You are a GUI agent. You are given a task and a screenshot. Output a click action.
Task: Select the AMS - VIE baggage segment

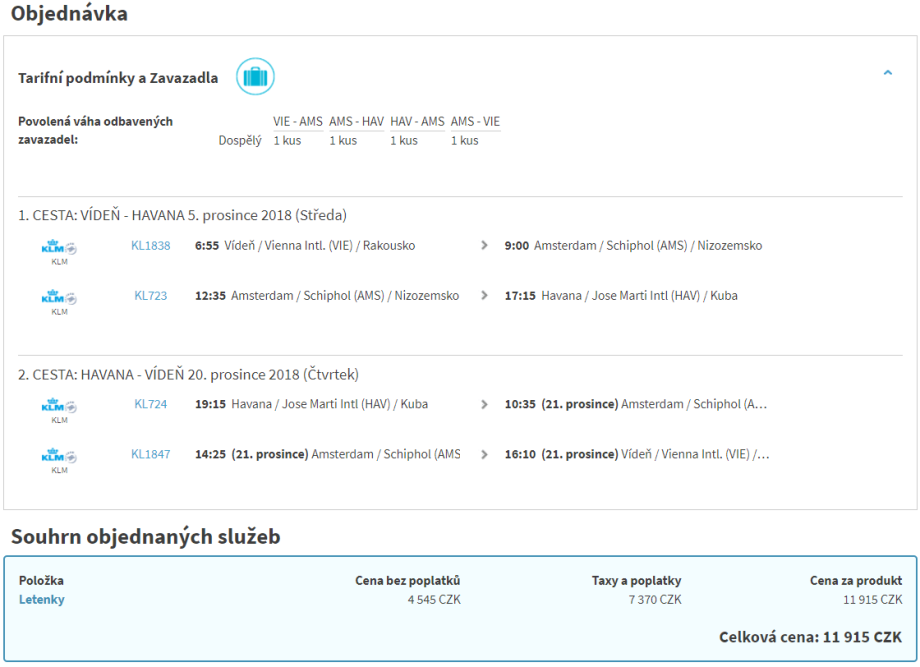(x=475, y=122)
